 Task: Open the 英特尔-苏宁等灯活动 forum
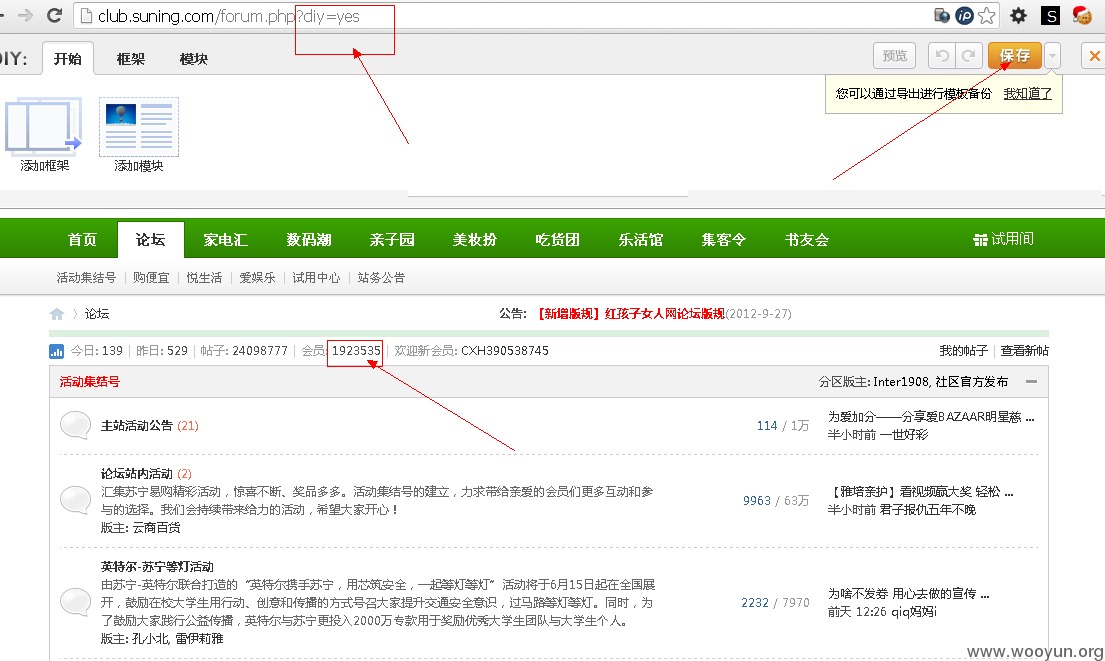coord(157,567)
